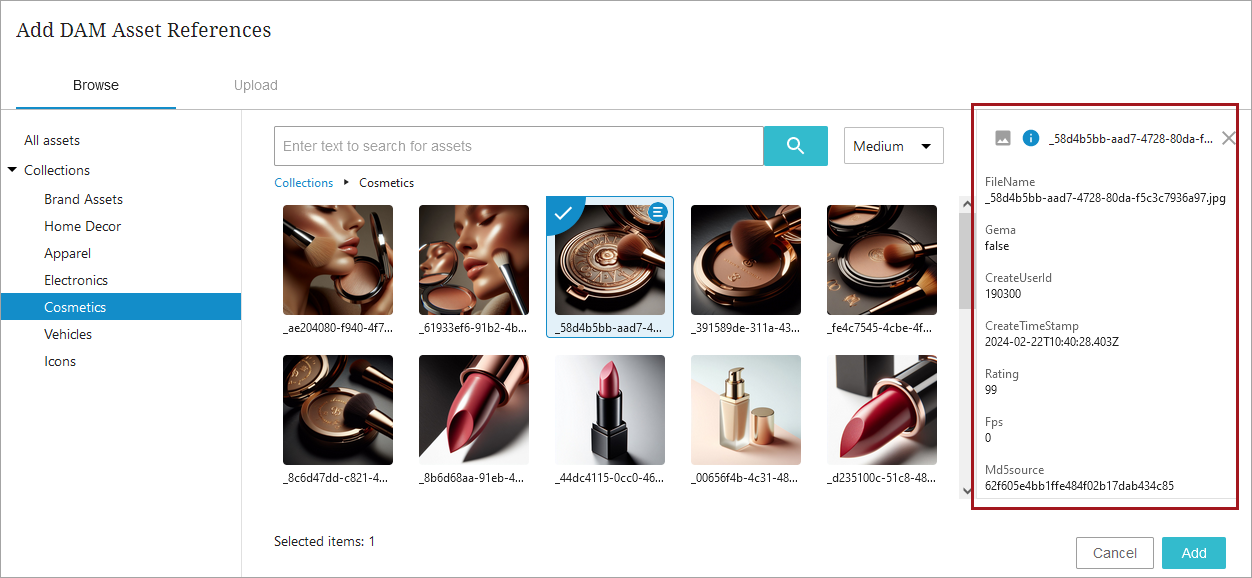
Task: Switch to the Browse tab
Action: (x=96, y=85)
